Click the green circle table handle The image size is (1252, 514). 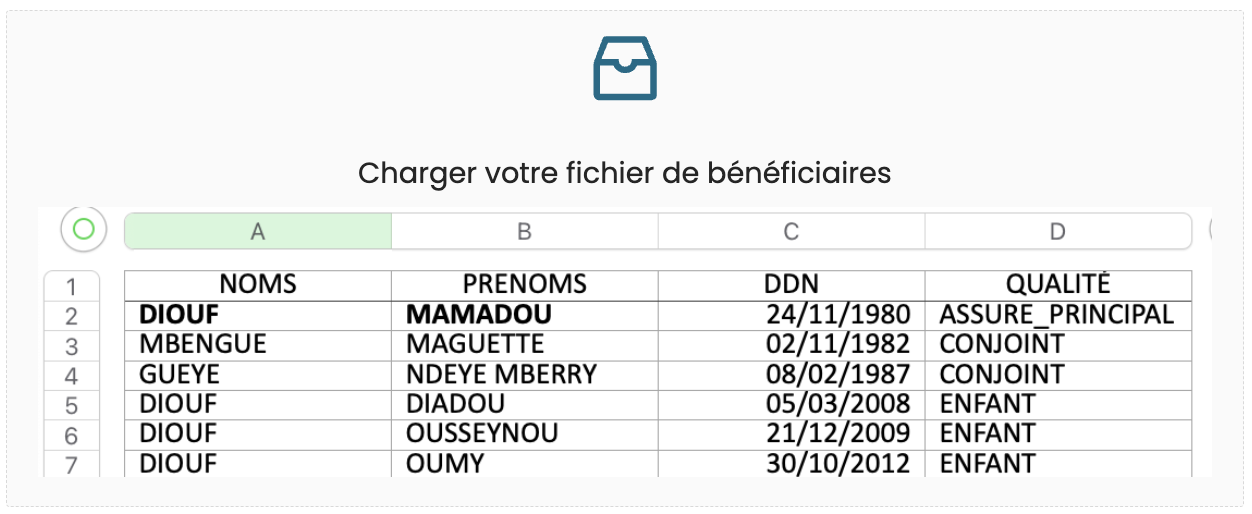coord(84,230)
